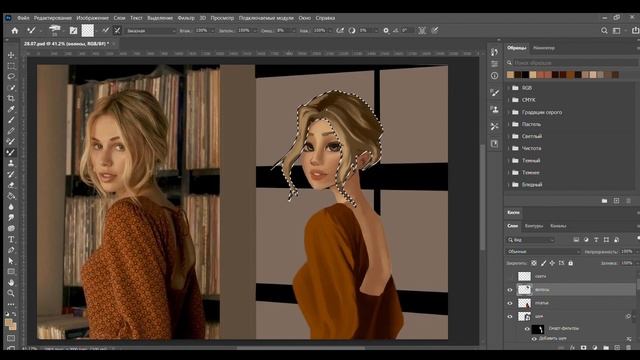Toggle symmetry butterfly icon in options bar
This screenshot has width=640, height=360.
click(x=422, y=31)
